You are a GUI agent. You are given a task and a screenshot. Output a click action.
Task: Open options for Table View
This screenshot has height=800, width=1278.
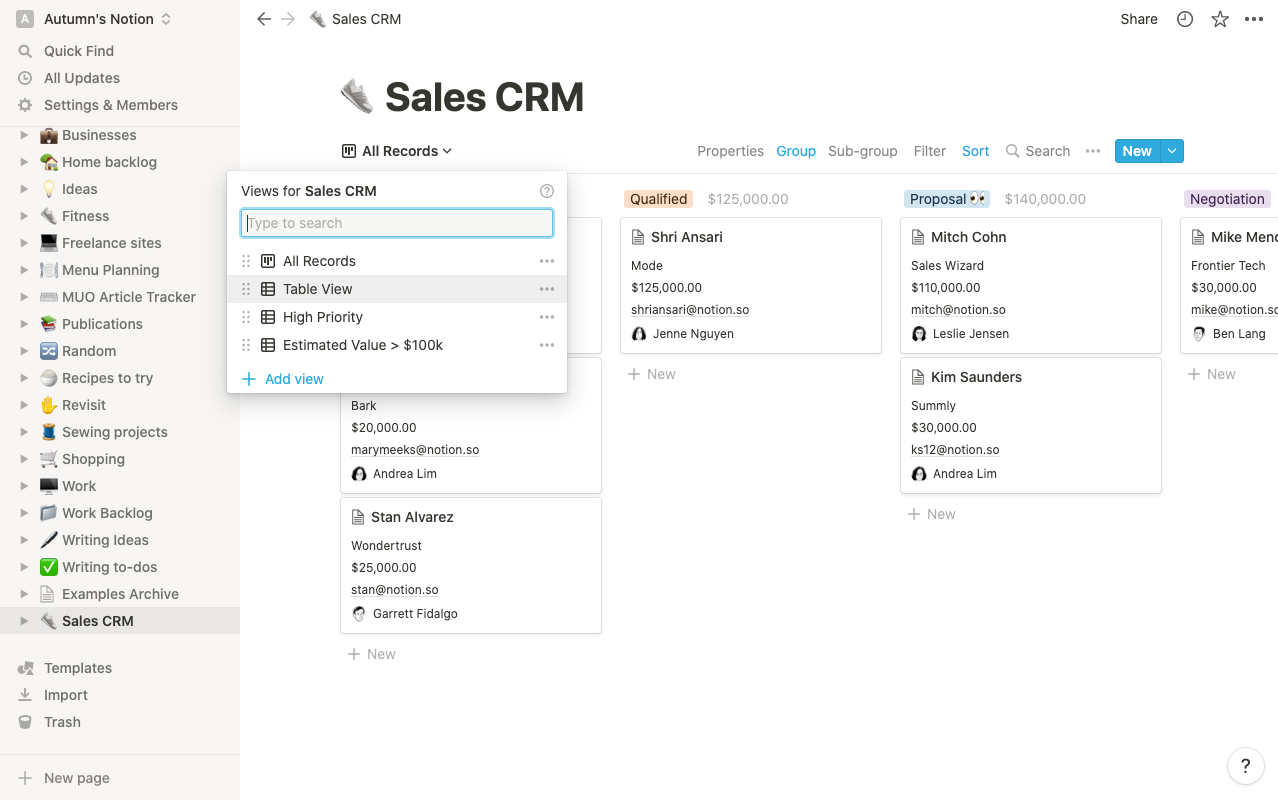pyautogui.click(x=546, y=289)
